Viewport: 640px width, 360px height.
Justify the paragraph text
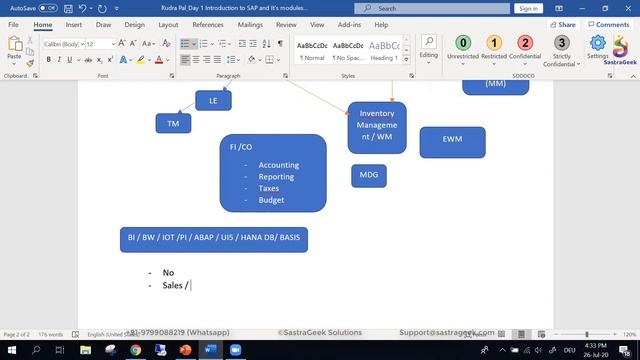[x=217, y=60]
